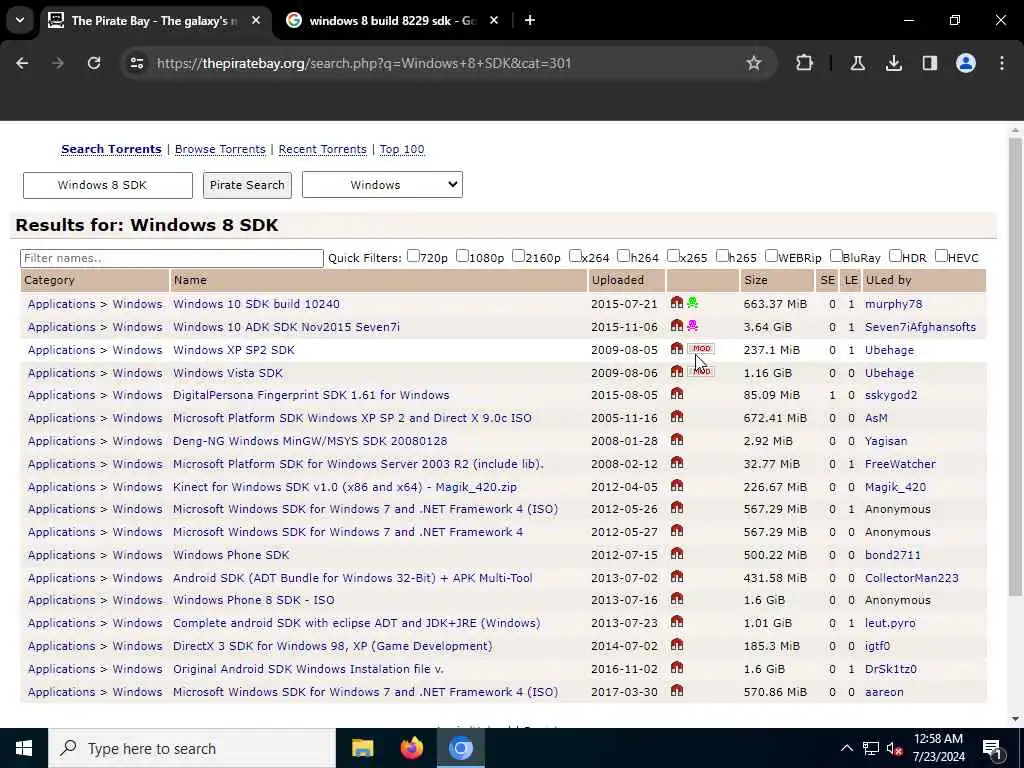Click the Pirate Search button
Screen dimensions: 1024x768
click(x=247, y=185)
